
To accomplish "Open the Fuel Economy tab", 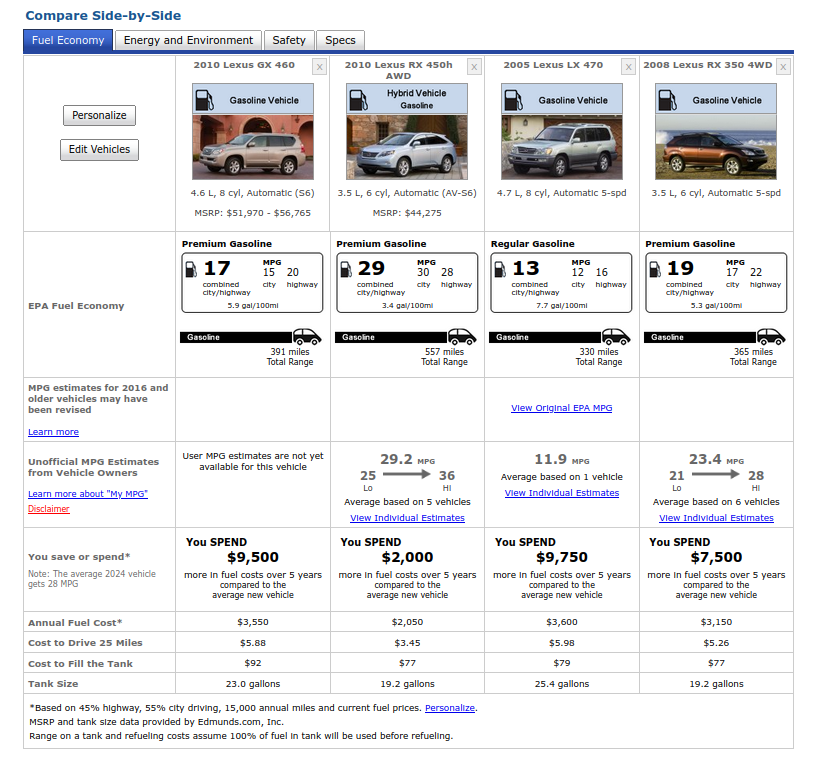I will click(68, 41).
